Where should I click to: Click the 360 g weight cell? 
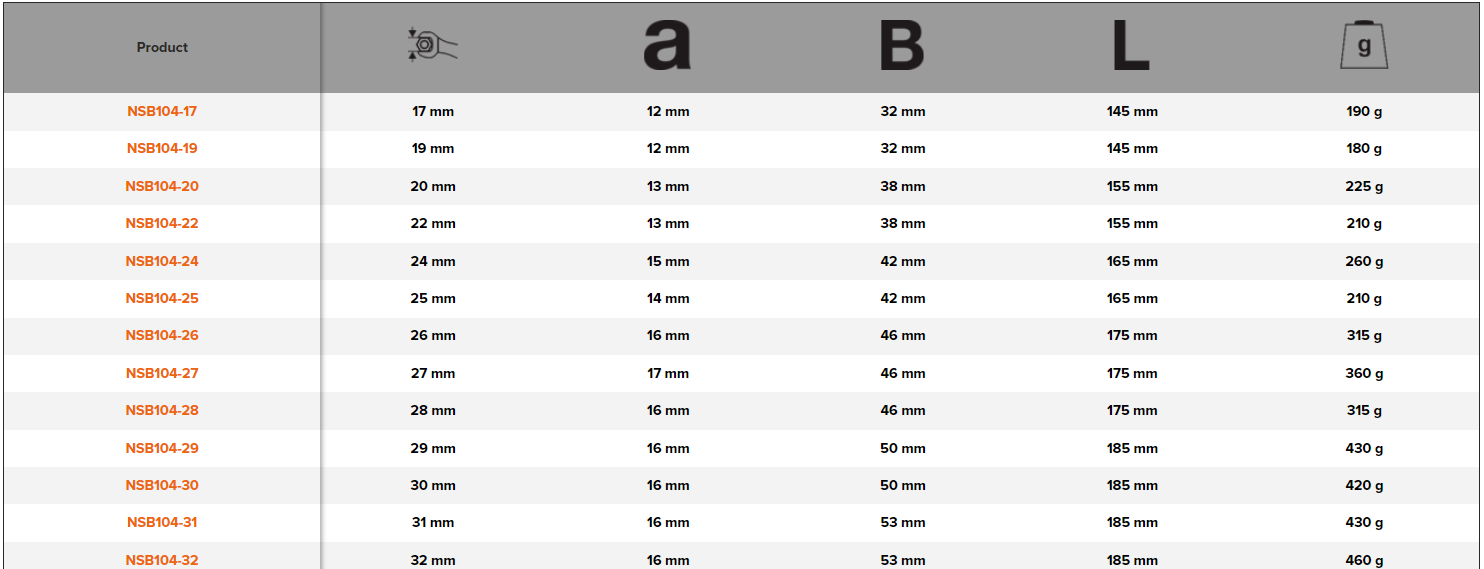click(1364, 373)
